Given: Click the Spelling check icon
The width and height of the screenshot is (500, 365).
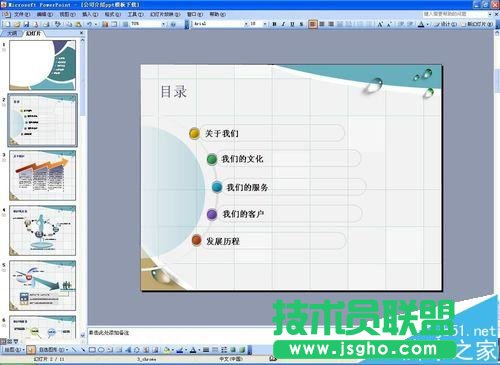Looking at the screenshot, I should click(57, 24).
